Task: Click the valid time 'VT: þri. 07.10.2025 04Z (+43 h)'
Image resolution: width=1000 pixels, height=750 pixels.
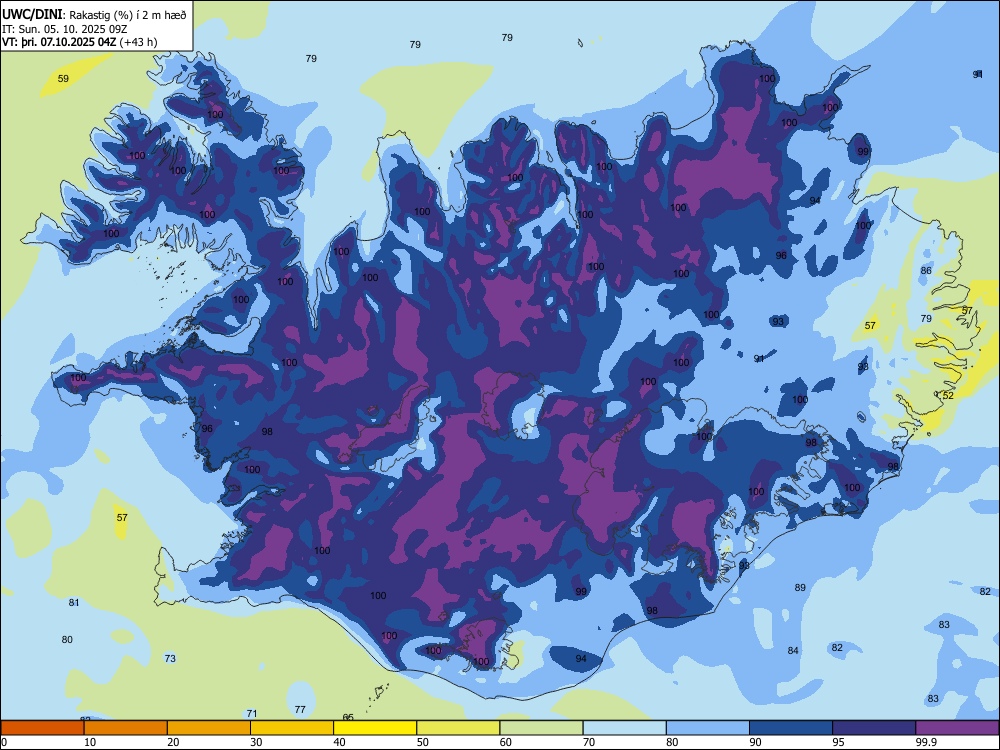Action: click(x=80, y=42)
